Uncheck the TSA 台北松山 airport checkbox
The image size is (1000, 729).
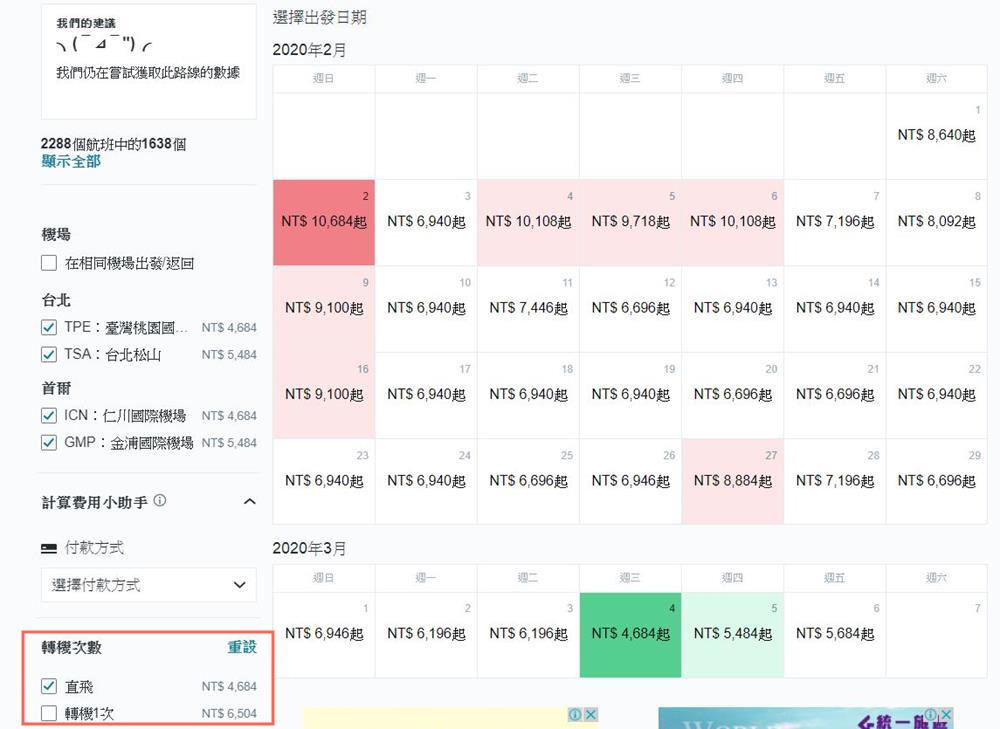point(49,354)
